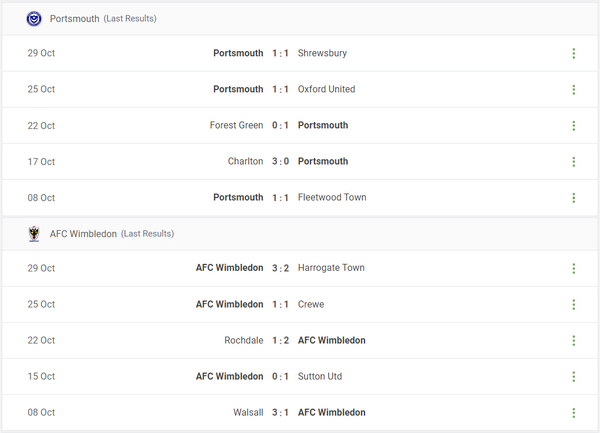Viewport: 600px width, 433px height.
Task: Click the AFC Wimbledon club crest icon
Action: point(35,234)
